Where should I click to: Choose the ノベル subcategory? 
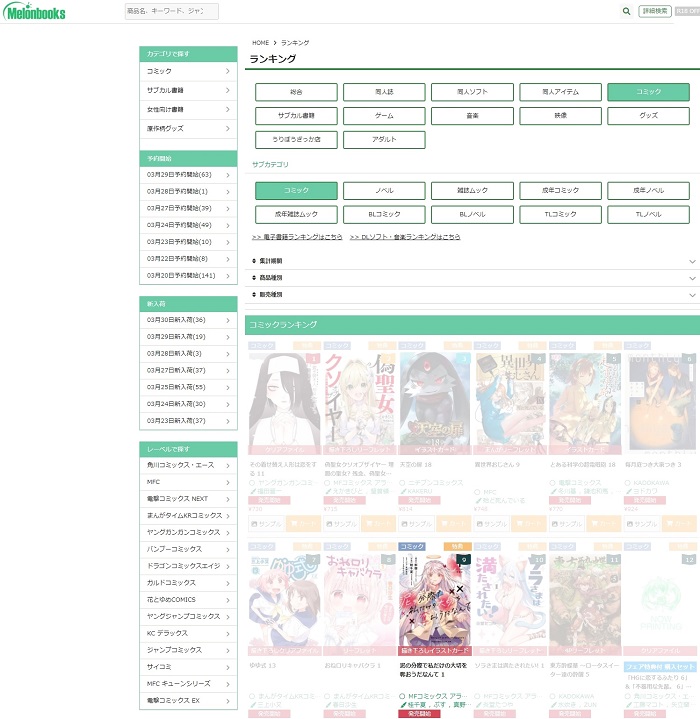pyautogui.click(x=384, y=190)
